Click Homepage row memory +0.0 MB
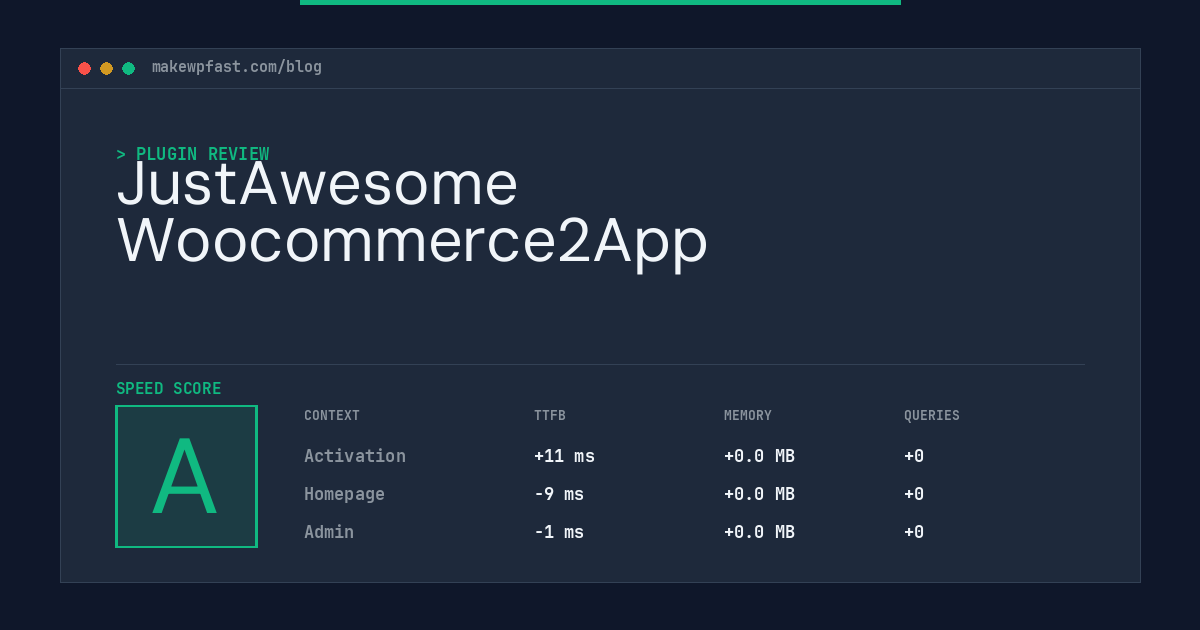This screenshot has width=1200, height=630. pos(759,494)
